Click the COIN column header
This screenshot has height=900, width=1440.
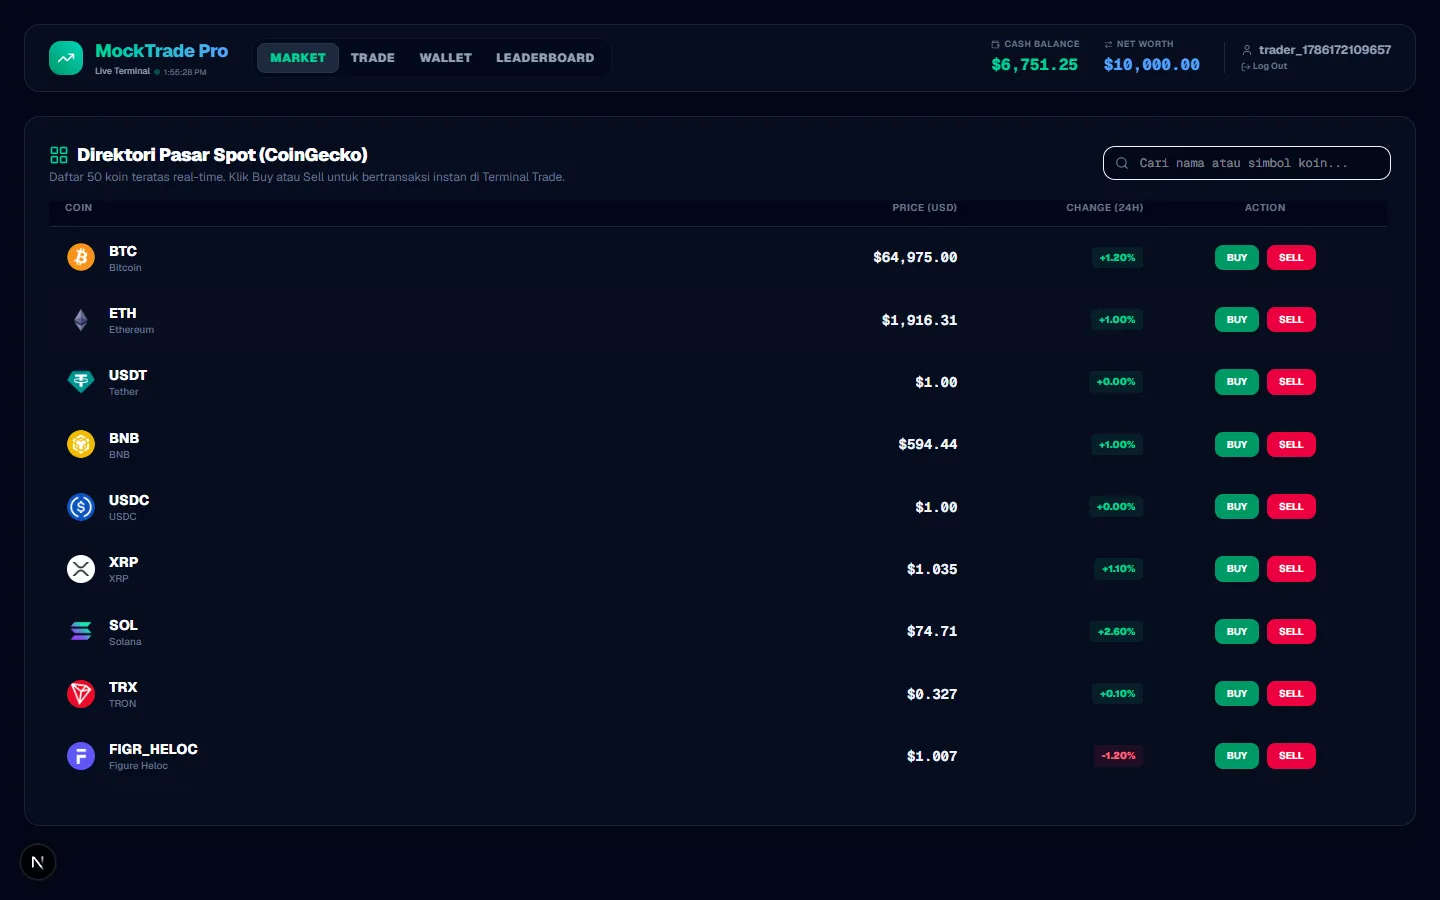pos(78,208)
